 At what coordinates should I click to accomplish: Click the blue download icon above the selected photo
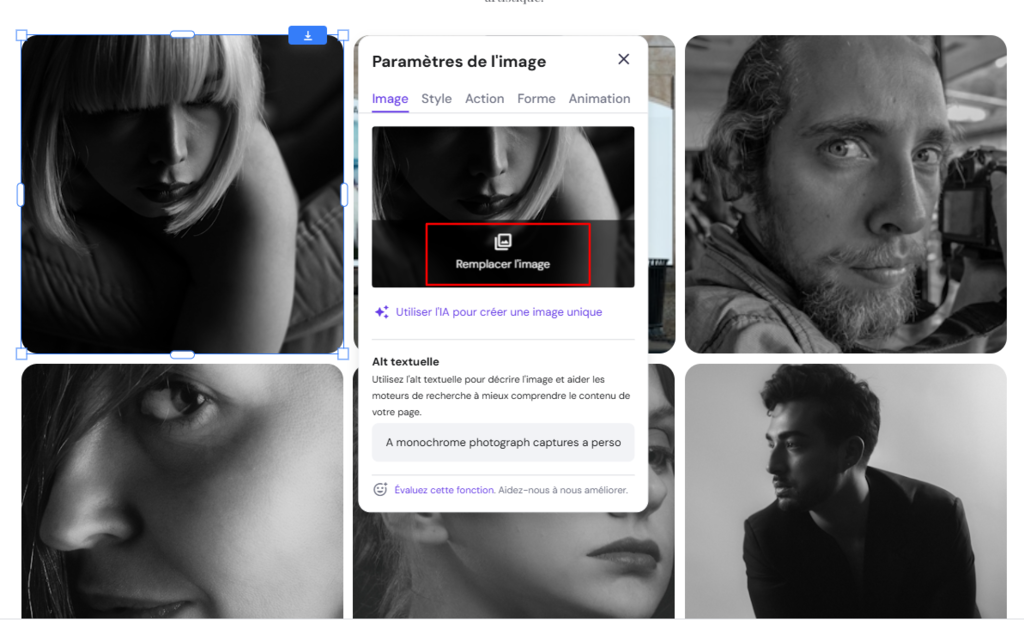coord(307,34)
